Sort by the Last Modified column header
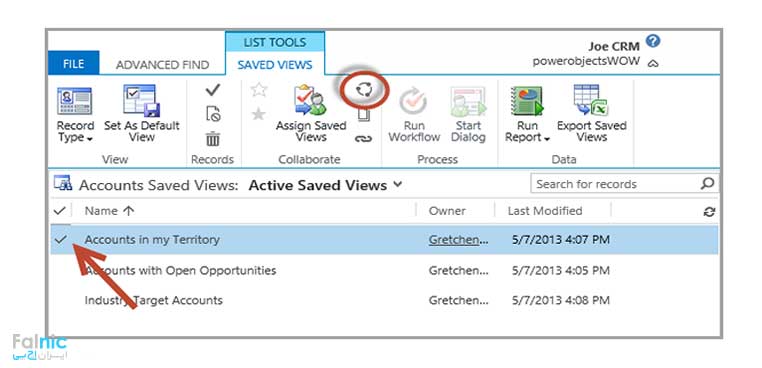The image size is (762, 368). click(544, 211)
